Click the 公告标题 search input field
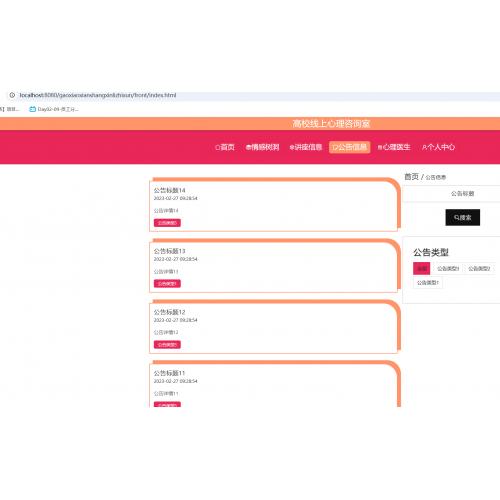The width and height of the screenshot is (500, 500). [x=462, y=193]
